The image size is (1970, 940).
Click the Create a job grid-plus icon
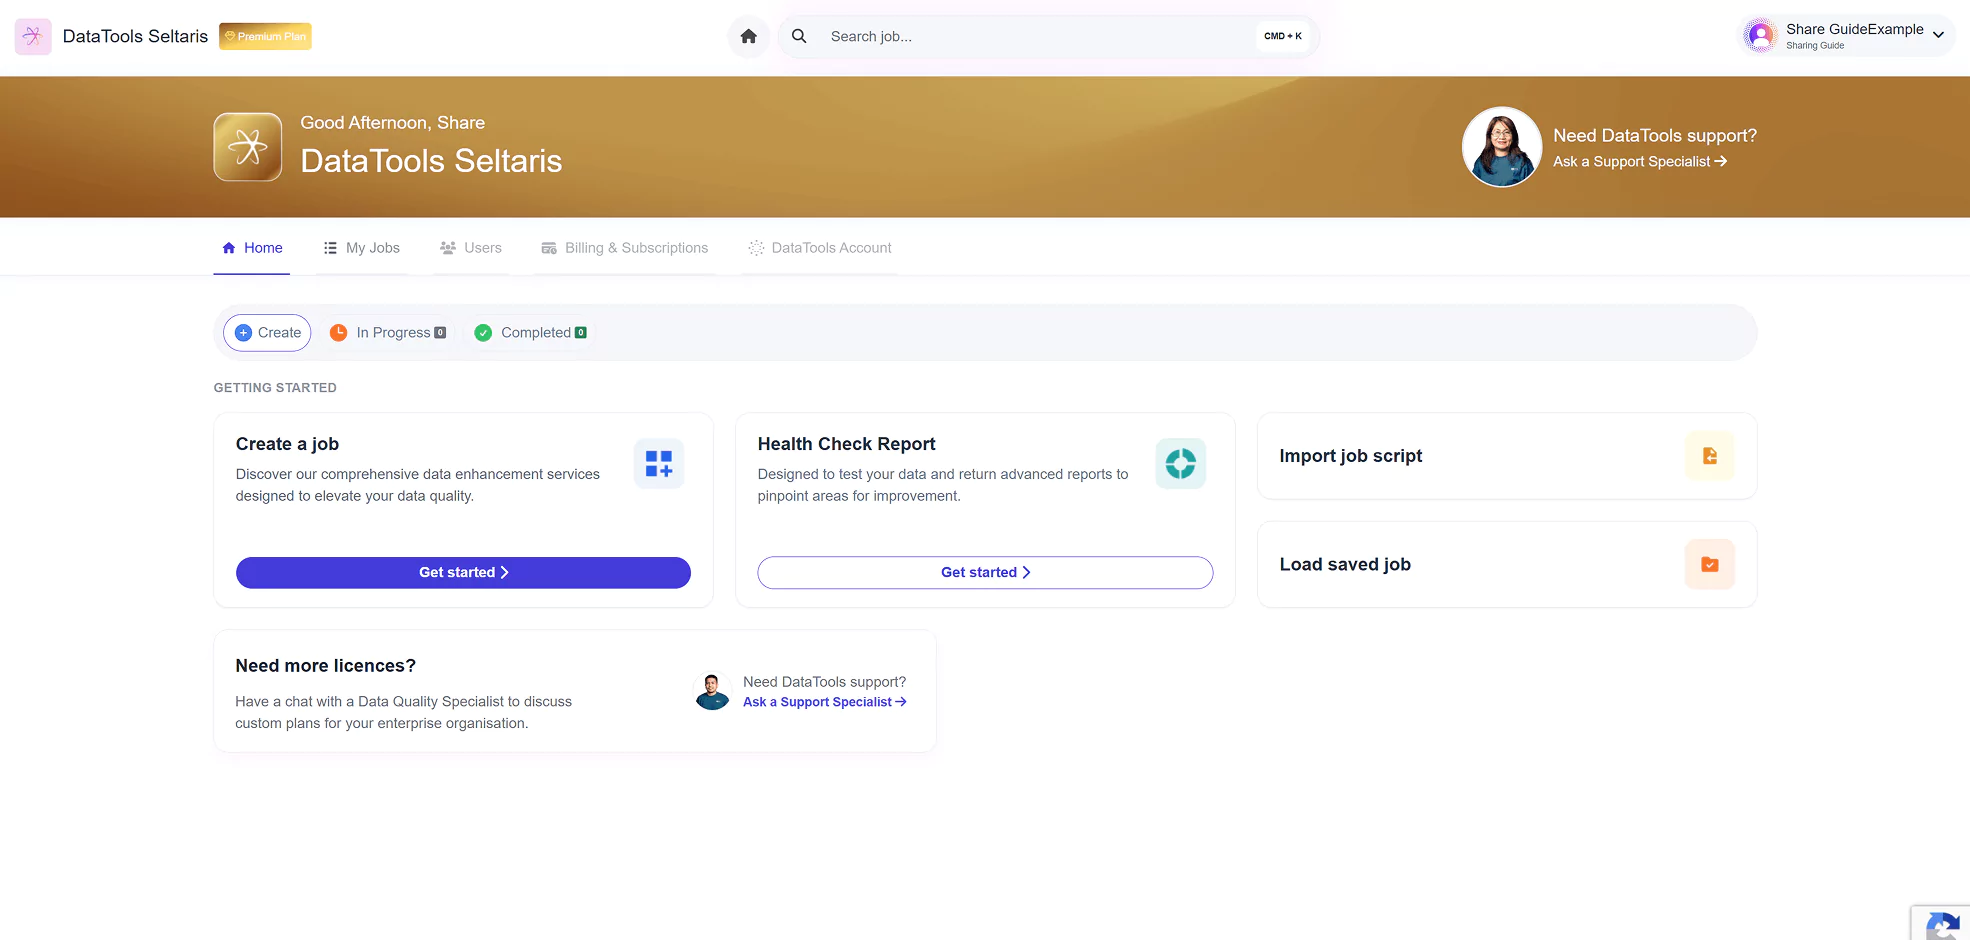click(659, 464)
